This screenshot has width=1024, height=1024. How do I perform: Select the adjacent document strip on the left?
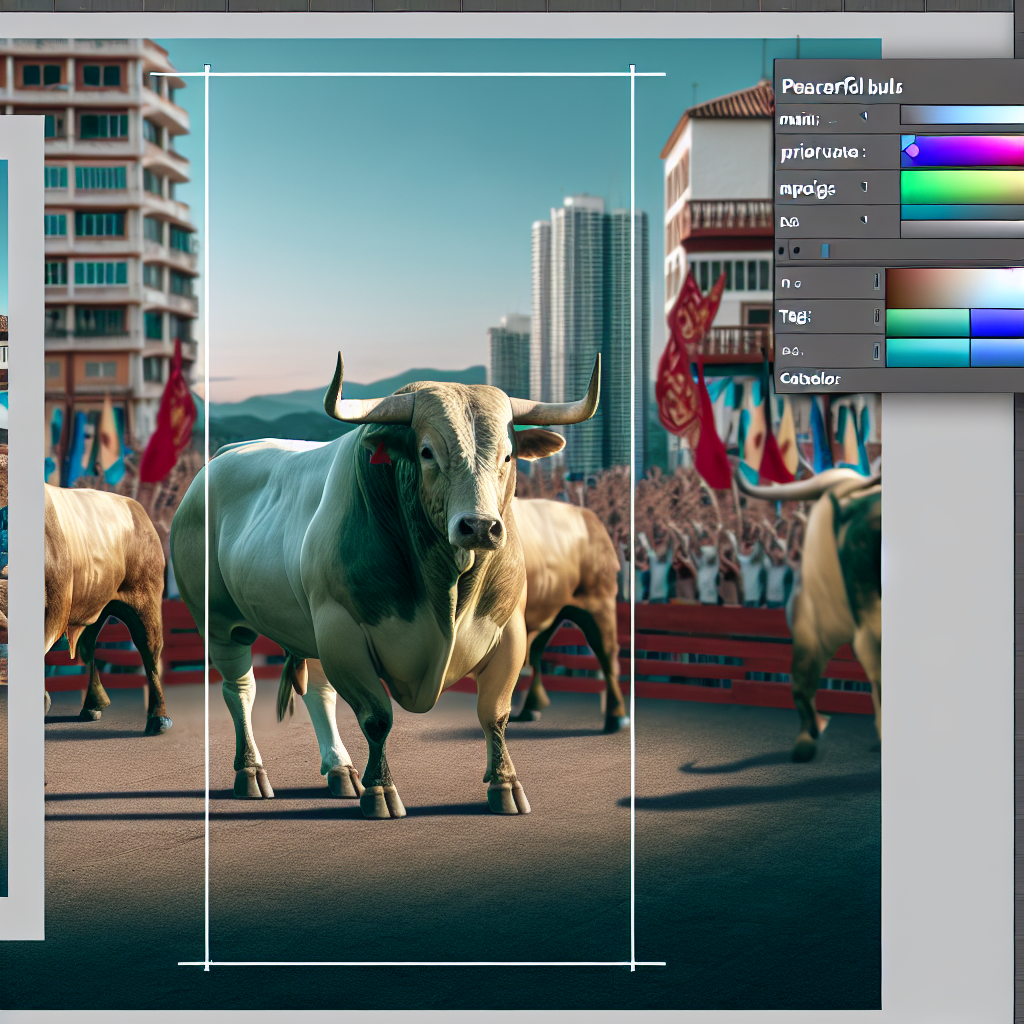(22, 520)
